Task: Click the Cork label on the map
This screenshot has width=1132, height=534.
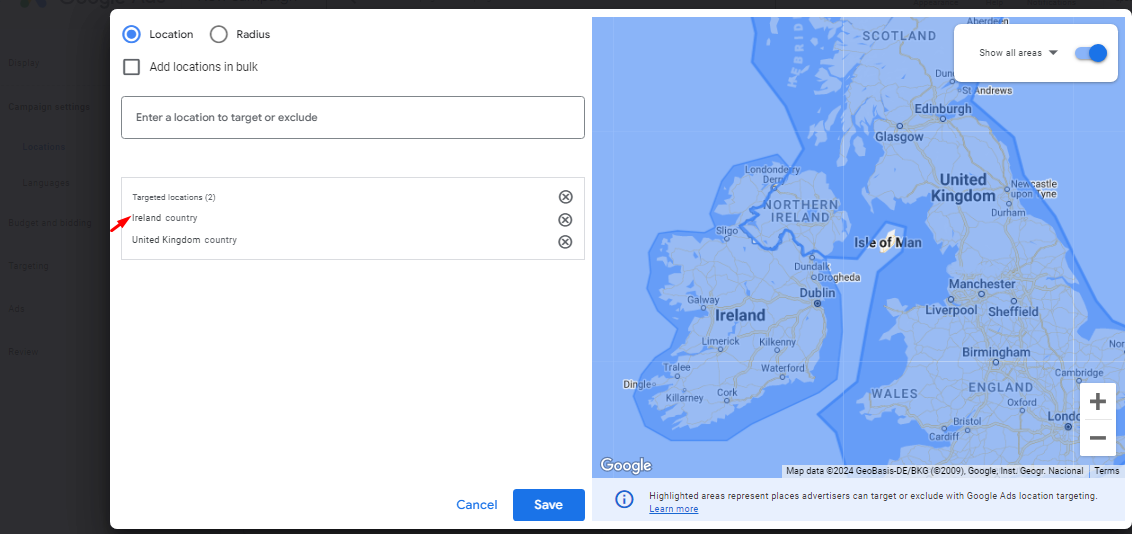Action: (x=727, y=393)
